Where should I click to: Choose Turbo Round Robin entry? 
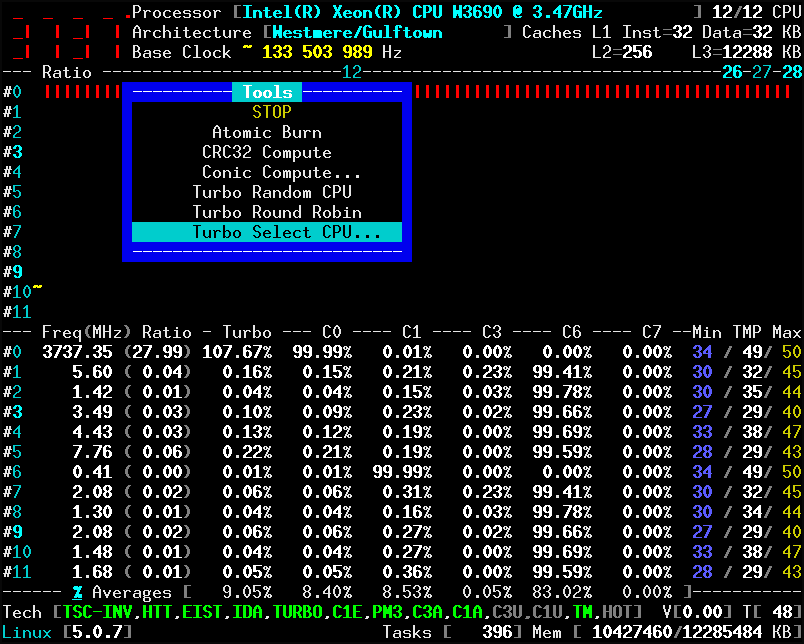[277, 212]
